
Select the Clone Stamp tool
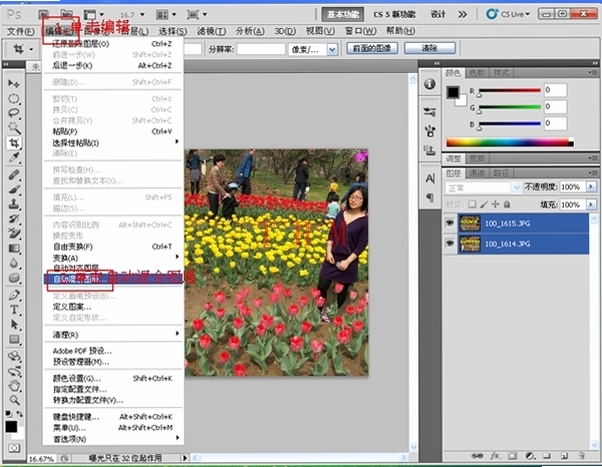click(14, 204)
